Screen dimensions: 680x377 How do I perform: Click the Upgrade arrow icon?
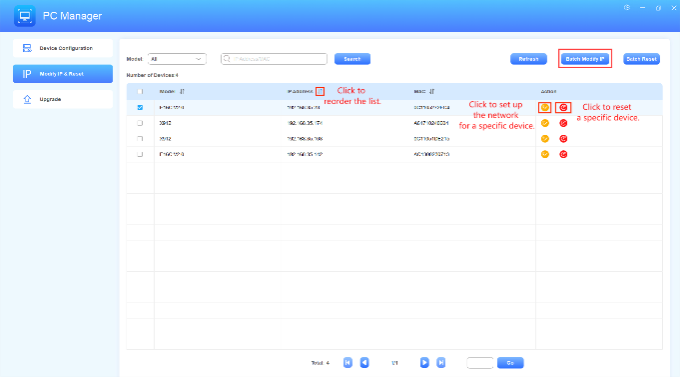pyautogui.click(x=27, y=99)
